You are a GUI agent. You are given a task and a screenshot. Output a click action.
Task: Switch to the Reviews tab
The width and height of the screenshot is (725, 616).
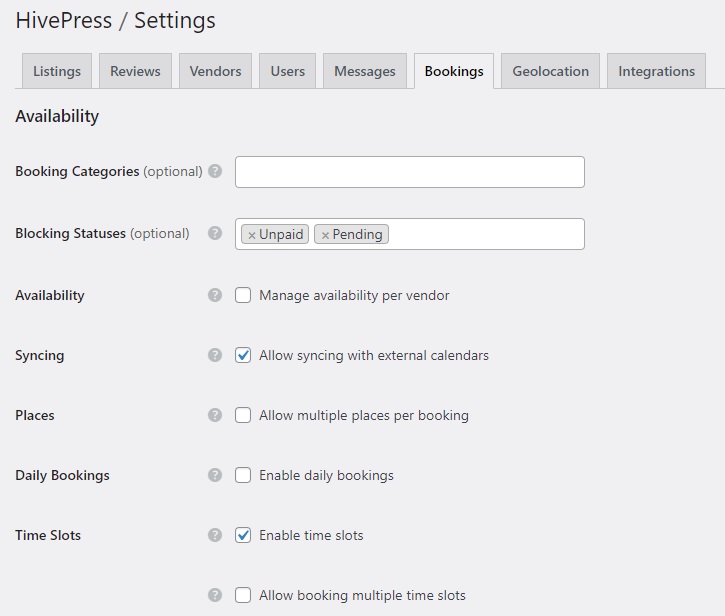point(135,71)
